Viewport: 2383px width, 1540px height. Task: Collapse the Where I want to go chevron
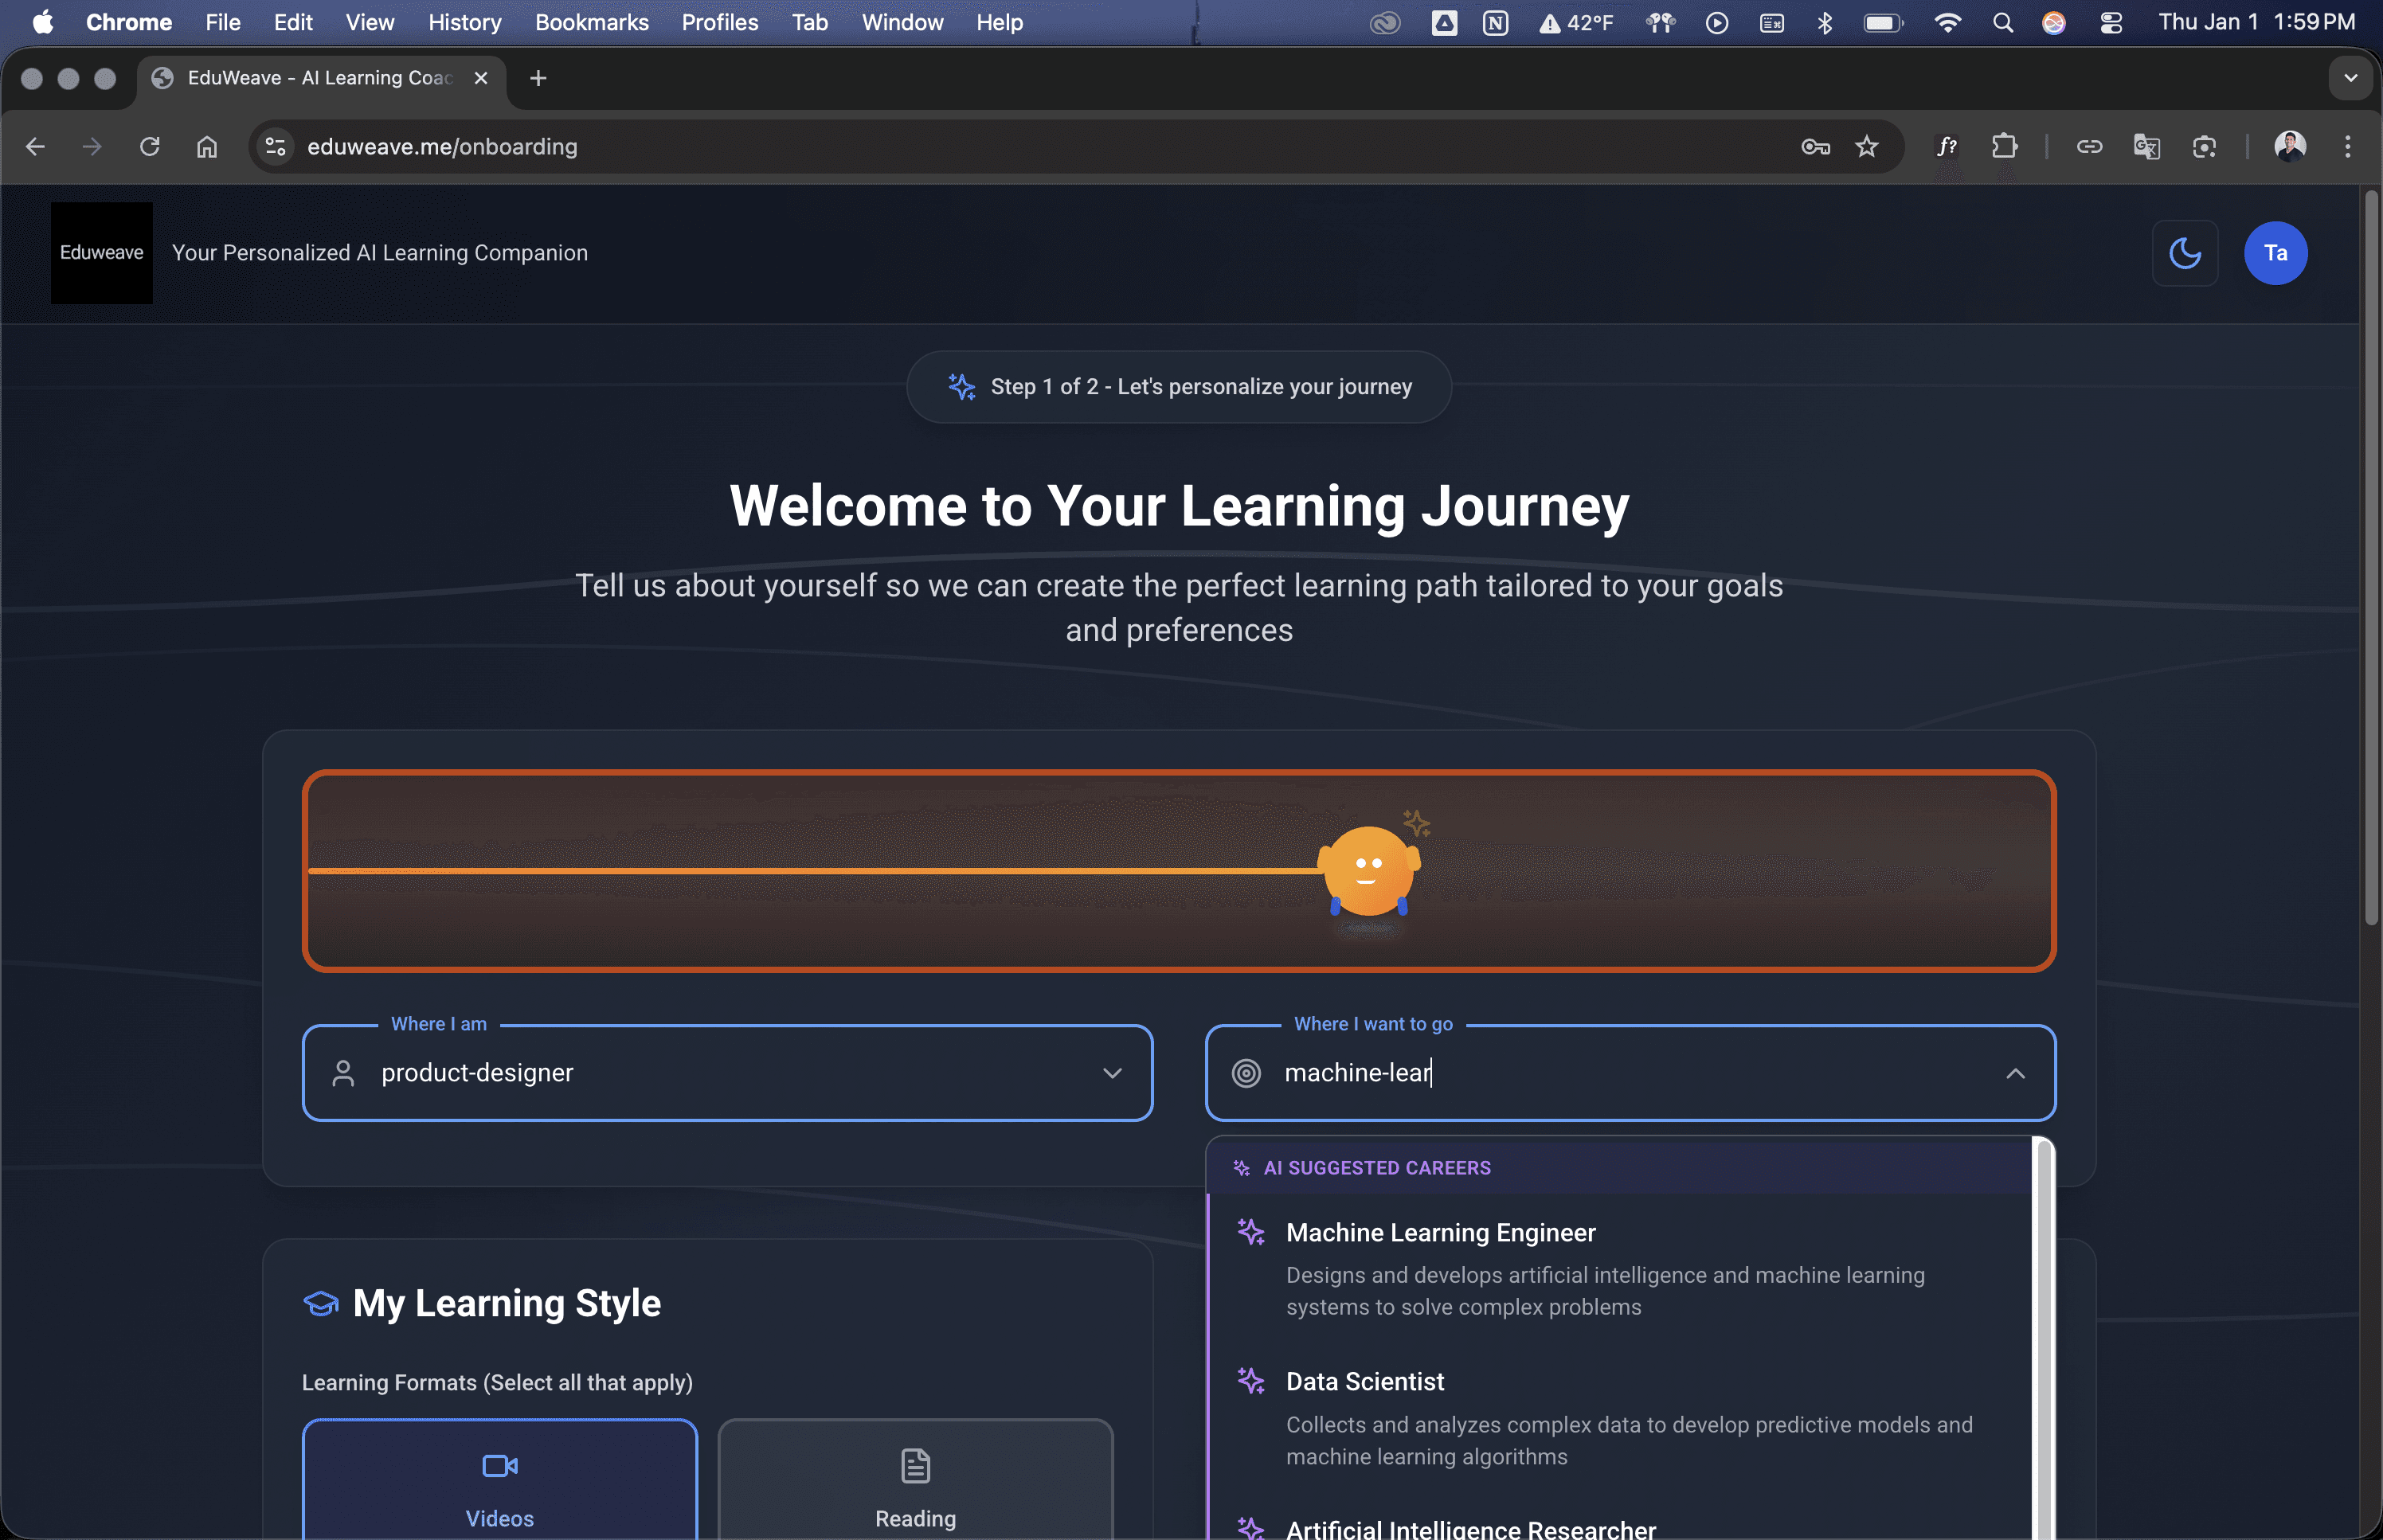2015,1073
